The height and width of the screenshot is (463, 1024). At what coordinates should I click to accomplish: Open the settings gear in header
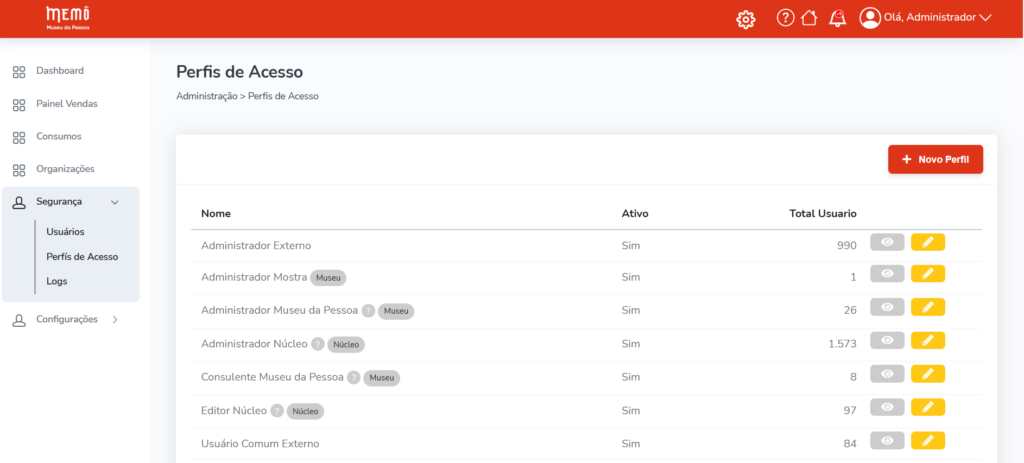click(745, 19)
